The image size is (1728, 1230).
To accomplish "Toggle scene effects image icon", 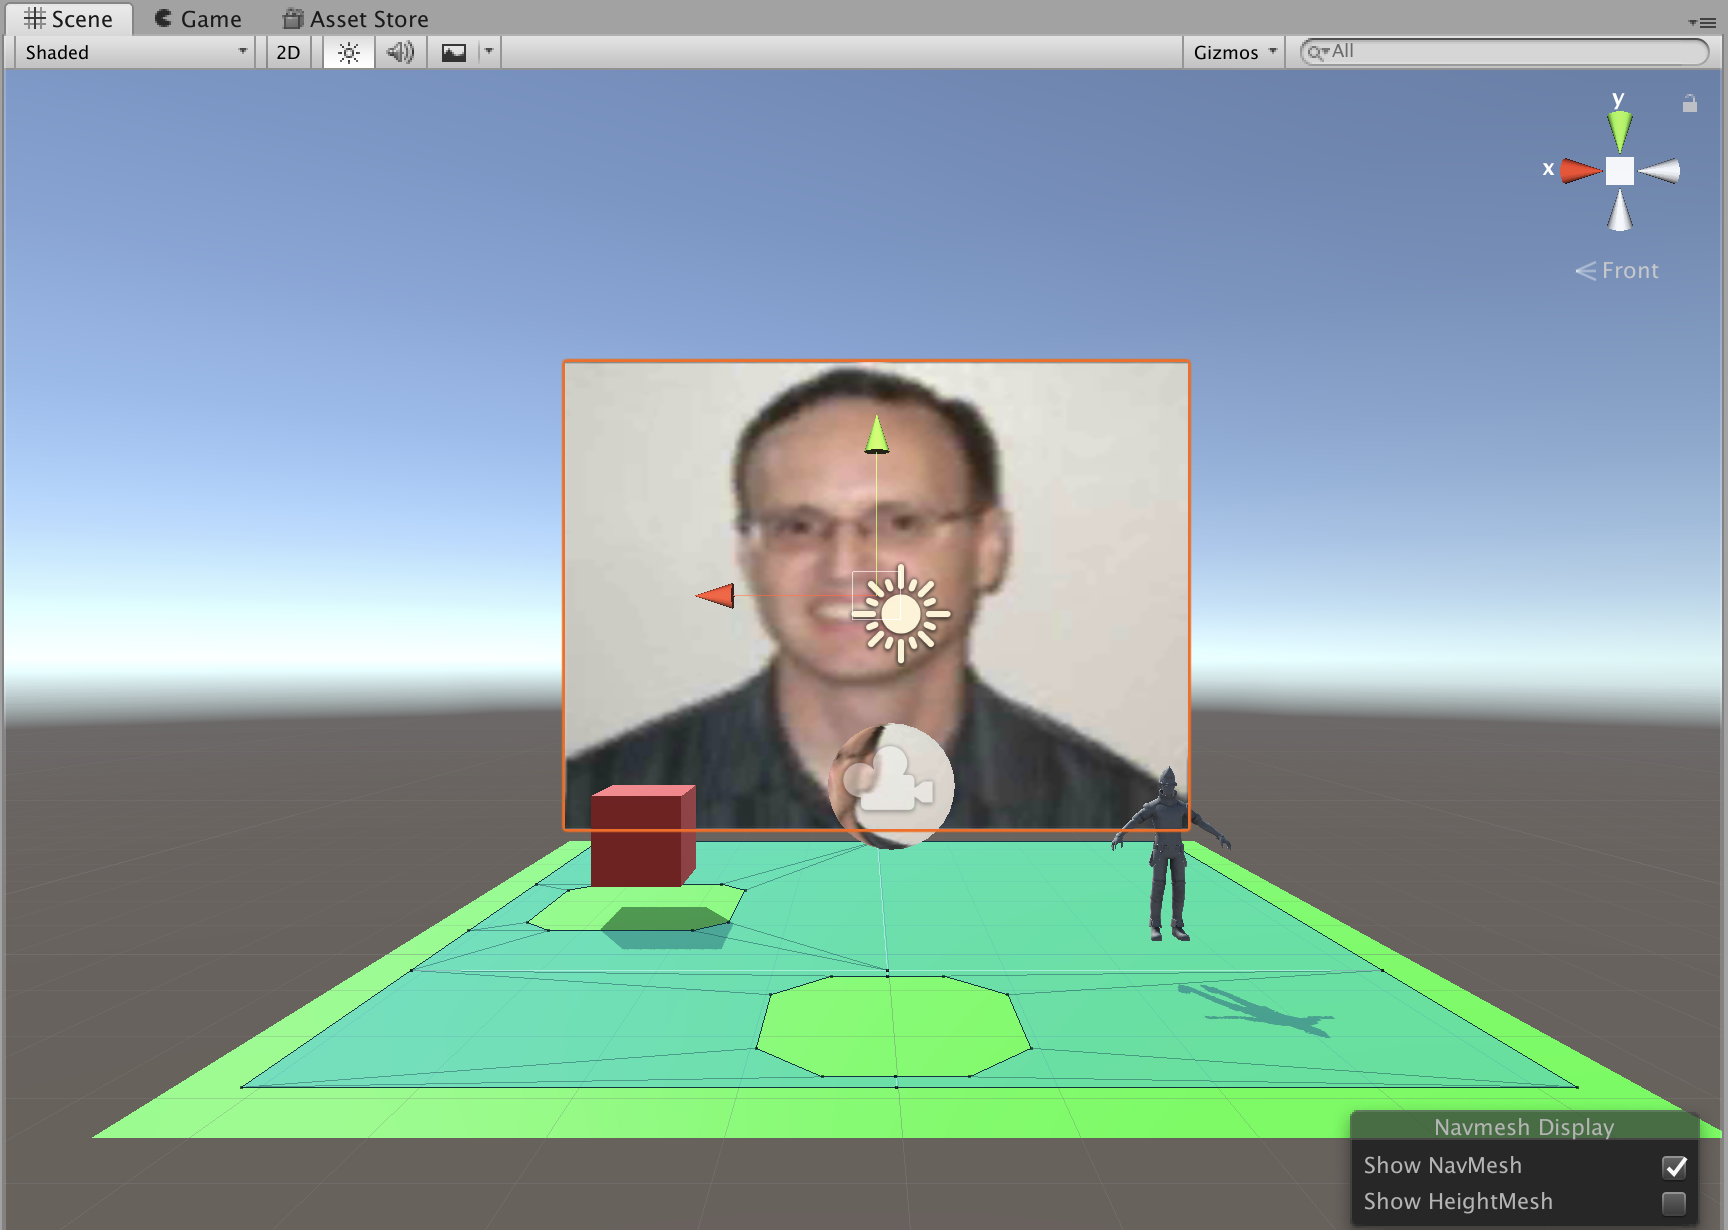I will 454,52.
